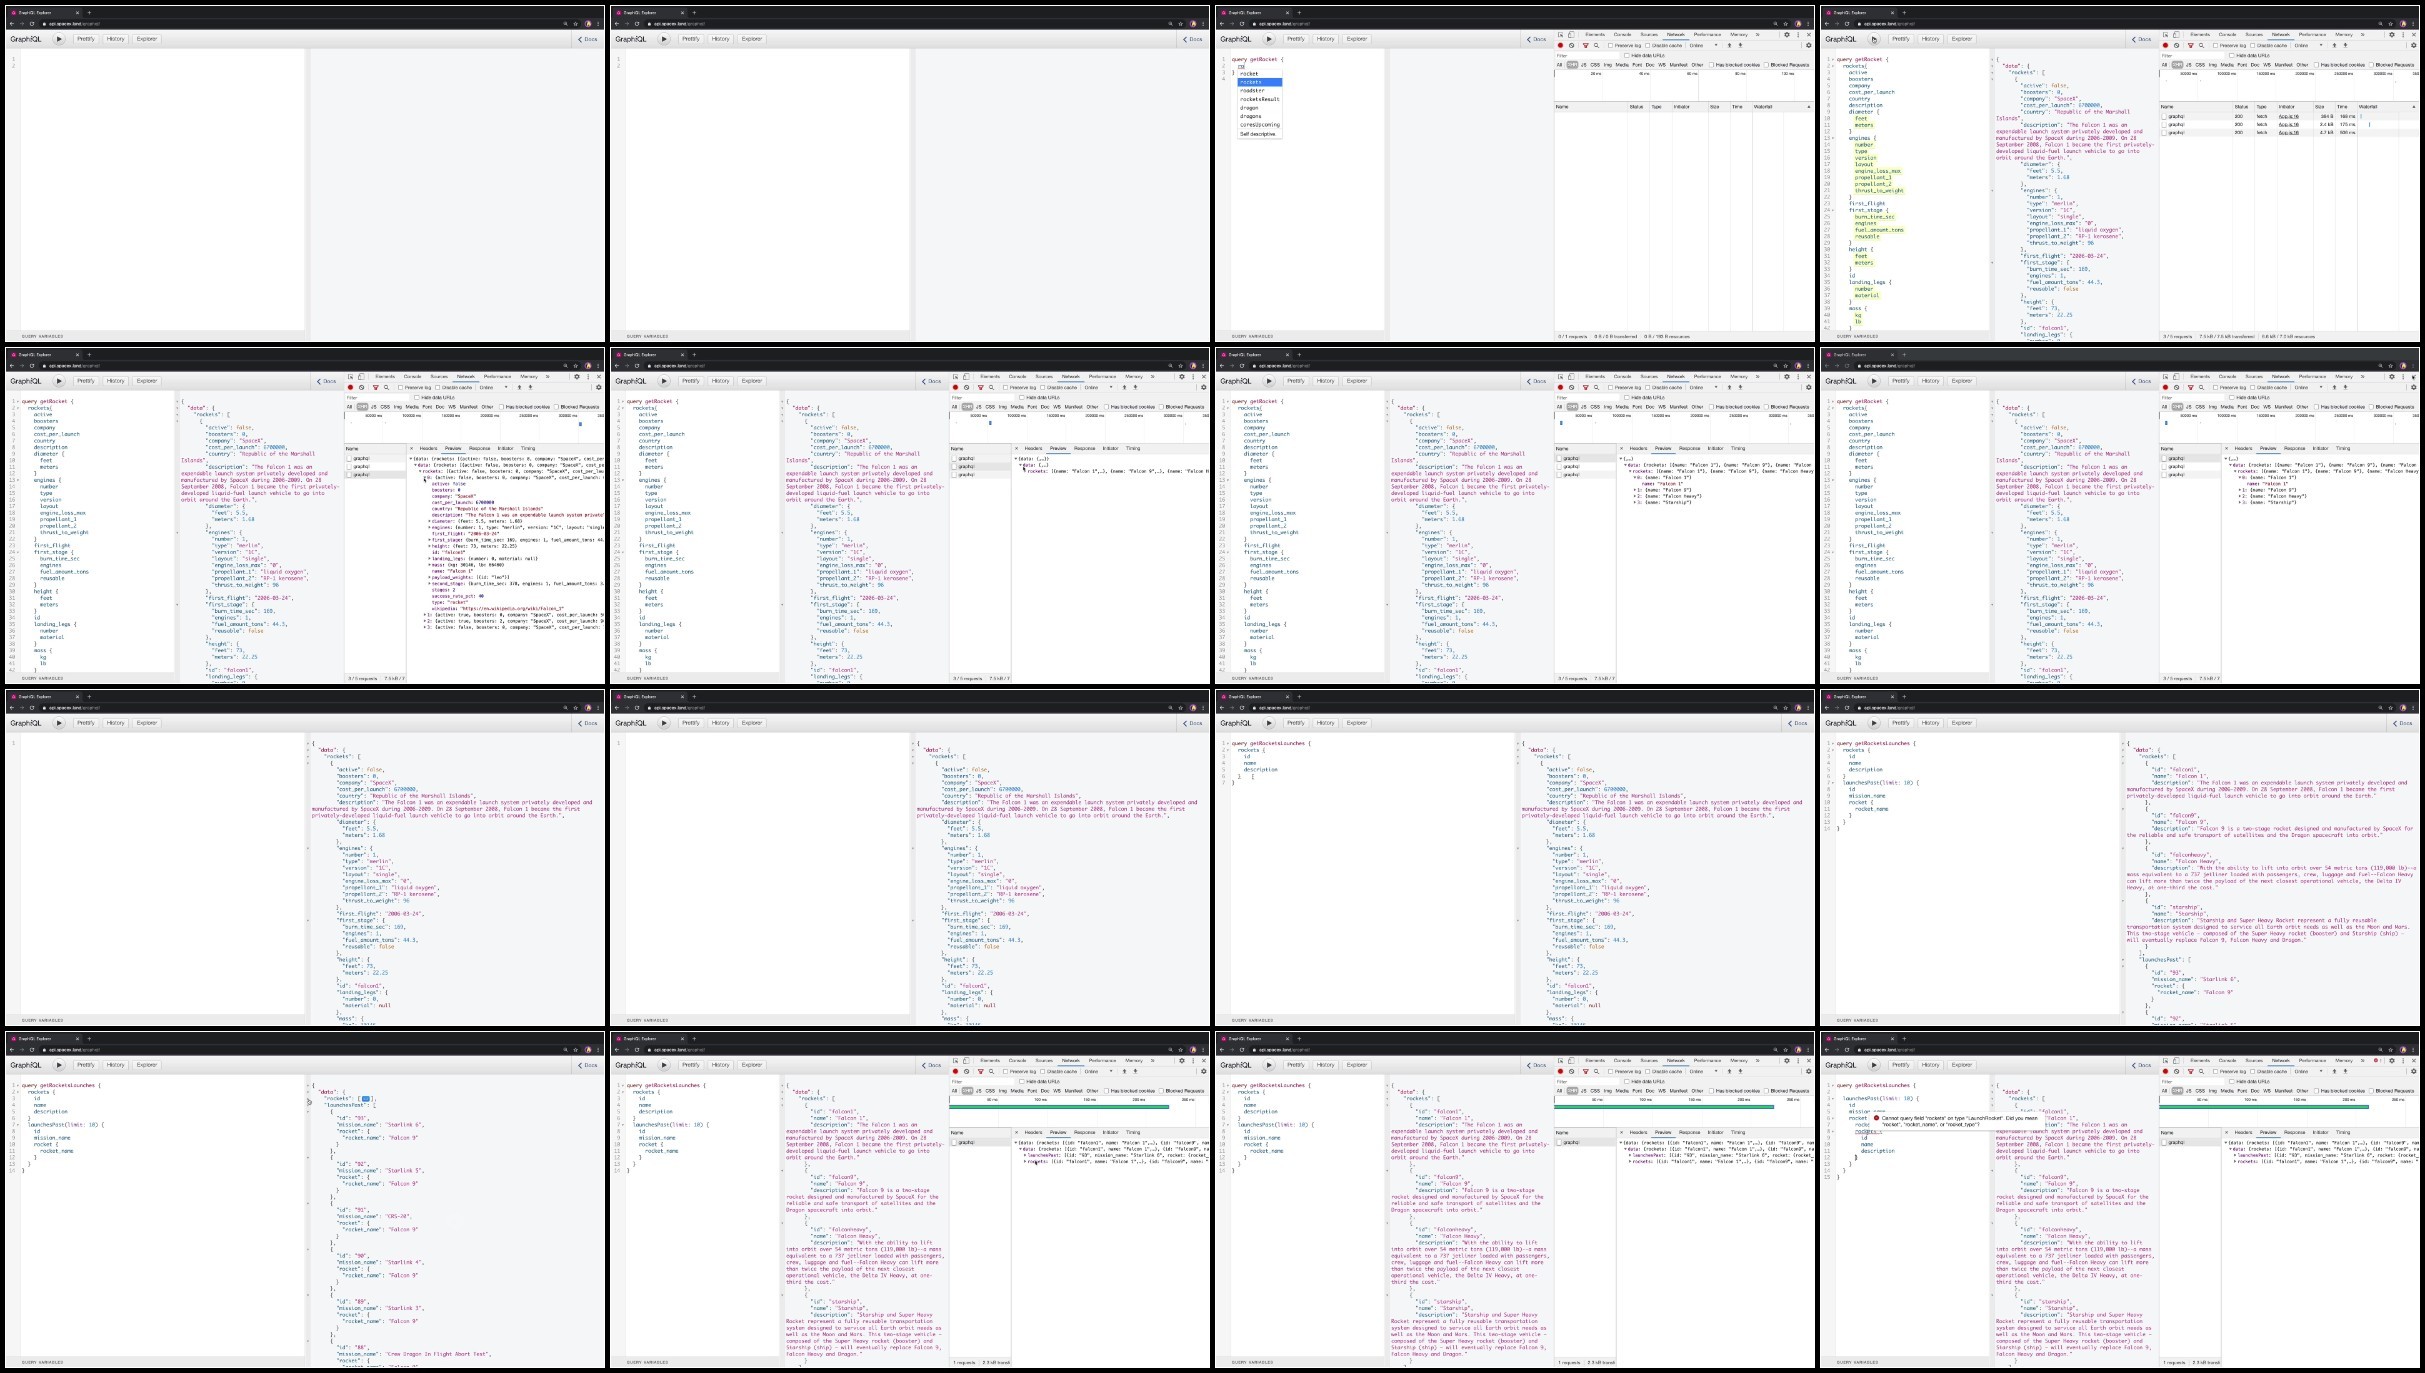Viewport: 2425px width, 1373px height.
Task: In the autocomplete frame, click the browser reload icon
Action: coord(1242,24)
